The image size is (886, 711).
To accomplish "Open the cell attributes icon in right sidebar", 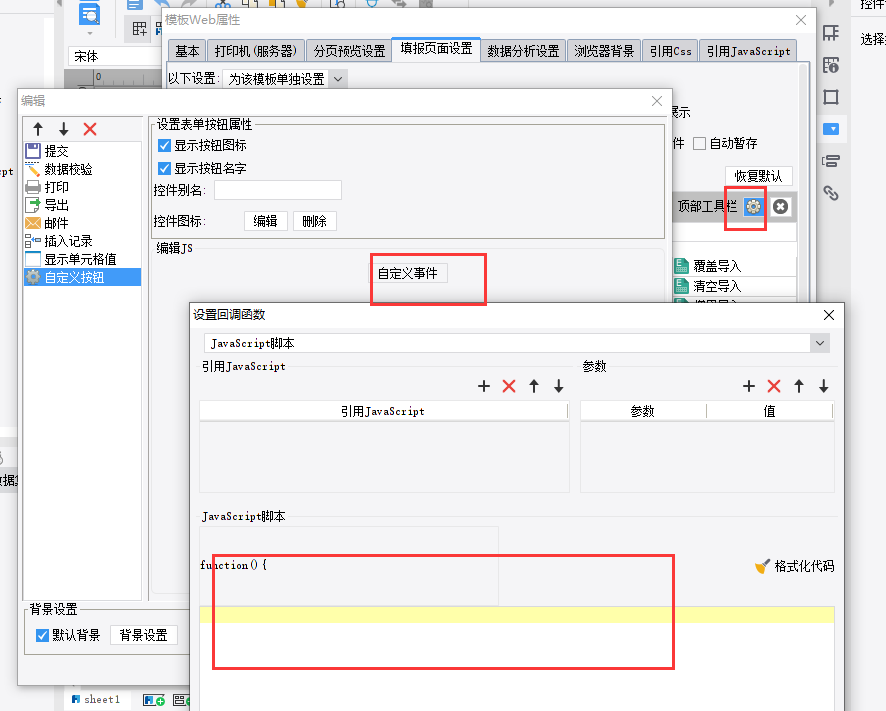I will (x=831, y=65).
